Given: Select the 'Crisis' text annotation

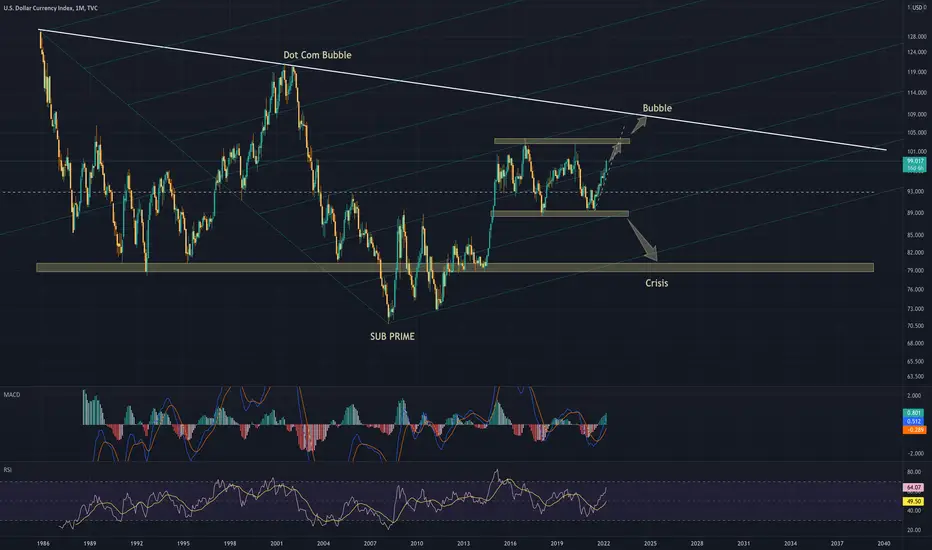Looking at the screenshot, I should (x=657, y=283).
